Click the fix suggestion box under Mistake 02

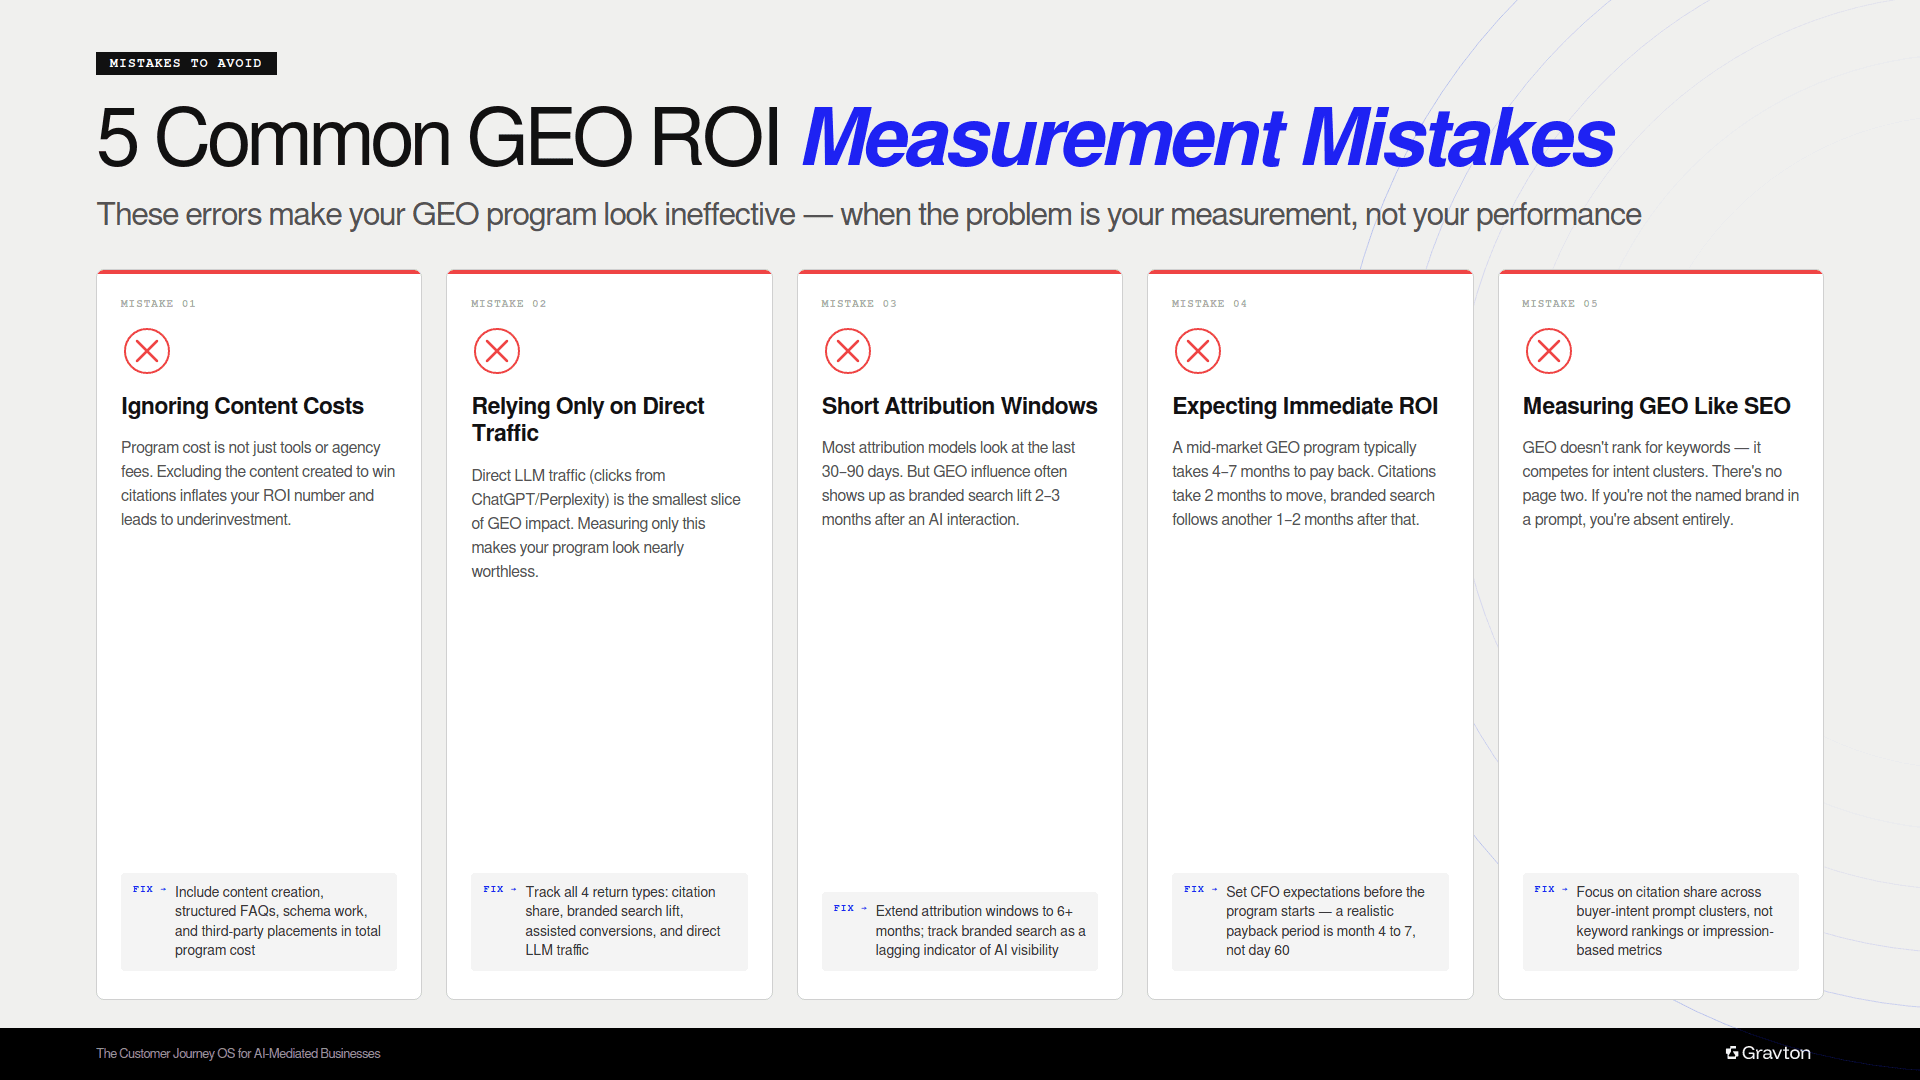[609, 921]
